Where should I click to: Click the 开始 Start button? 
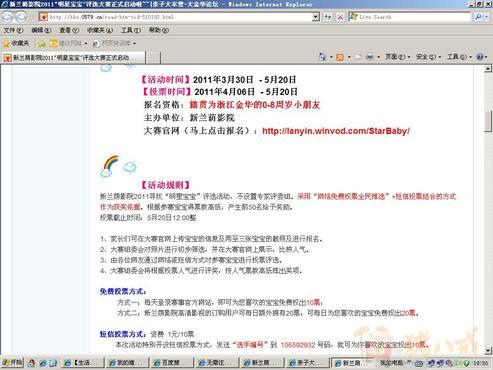click(12, 362)
